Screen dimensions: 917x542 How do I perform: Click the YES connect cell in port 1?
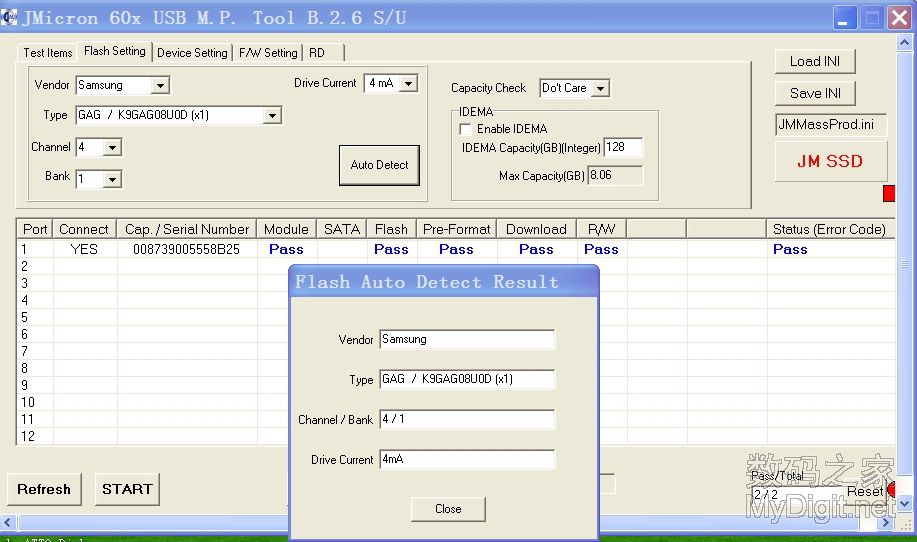[84, 250]
